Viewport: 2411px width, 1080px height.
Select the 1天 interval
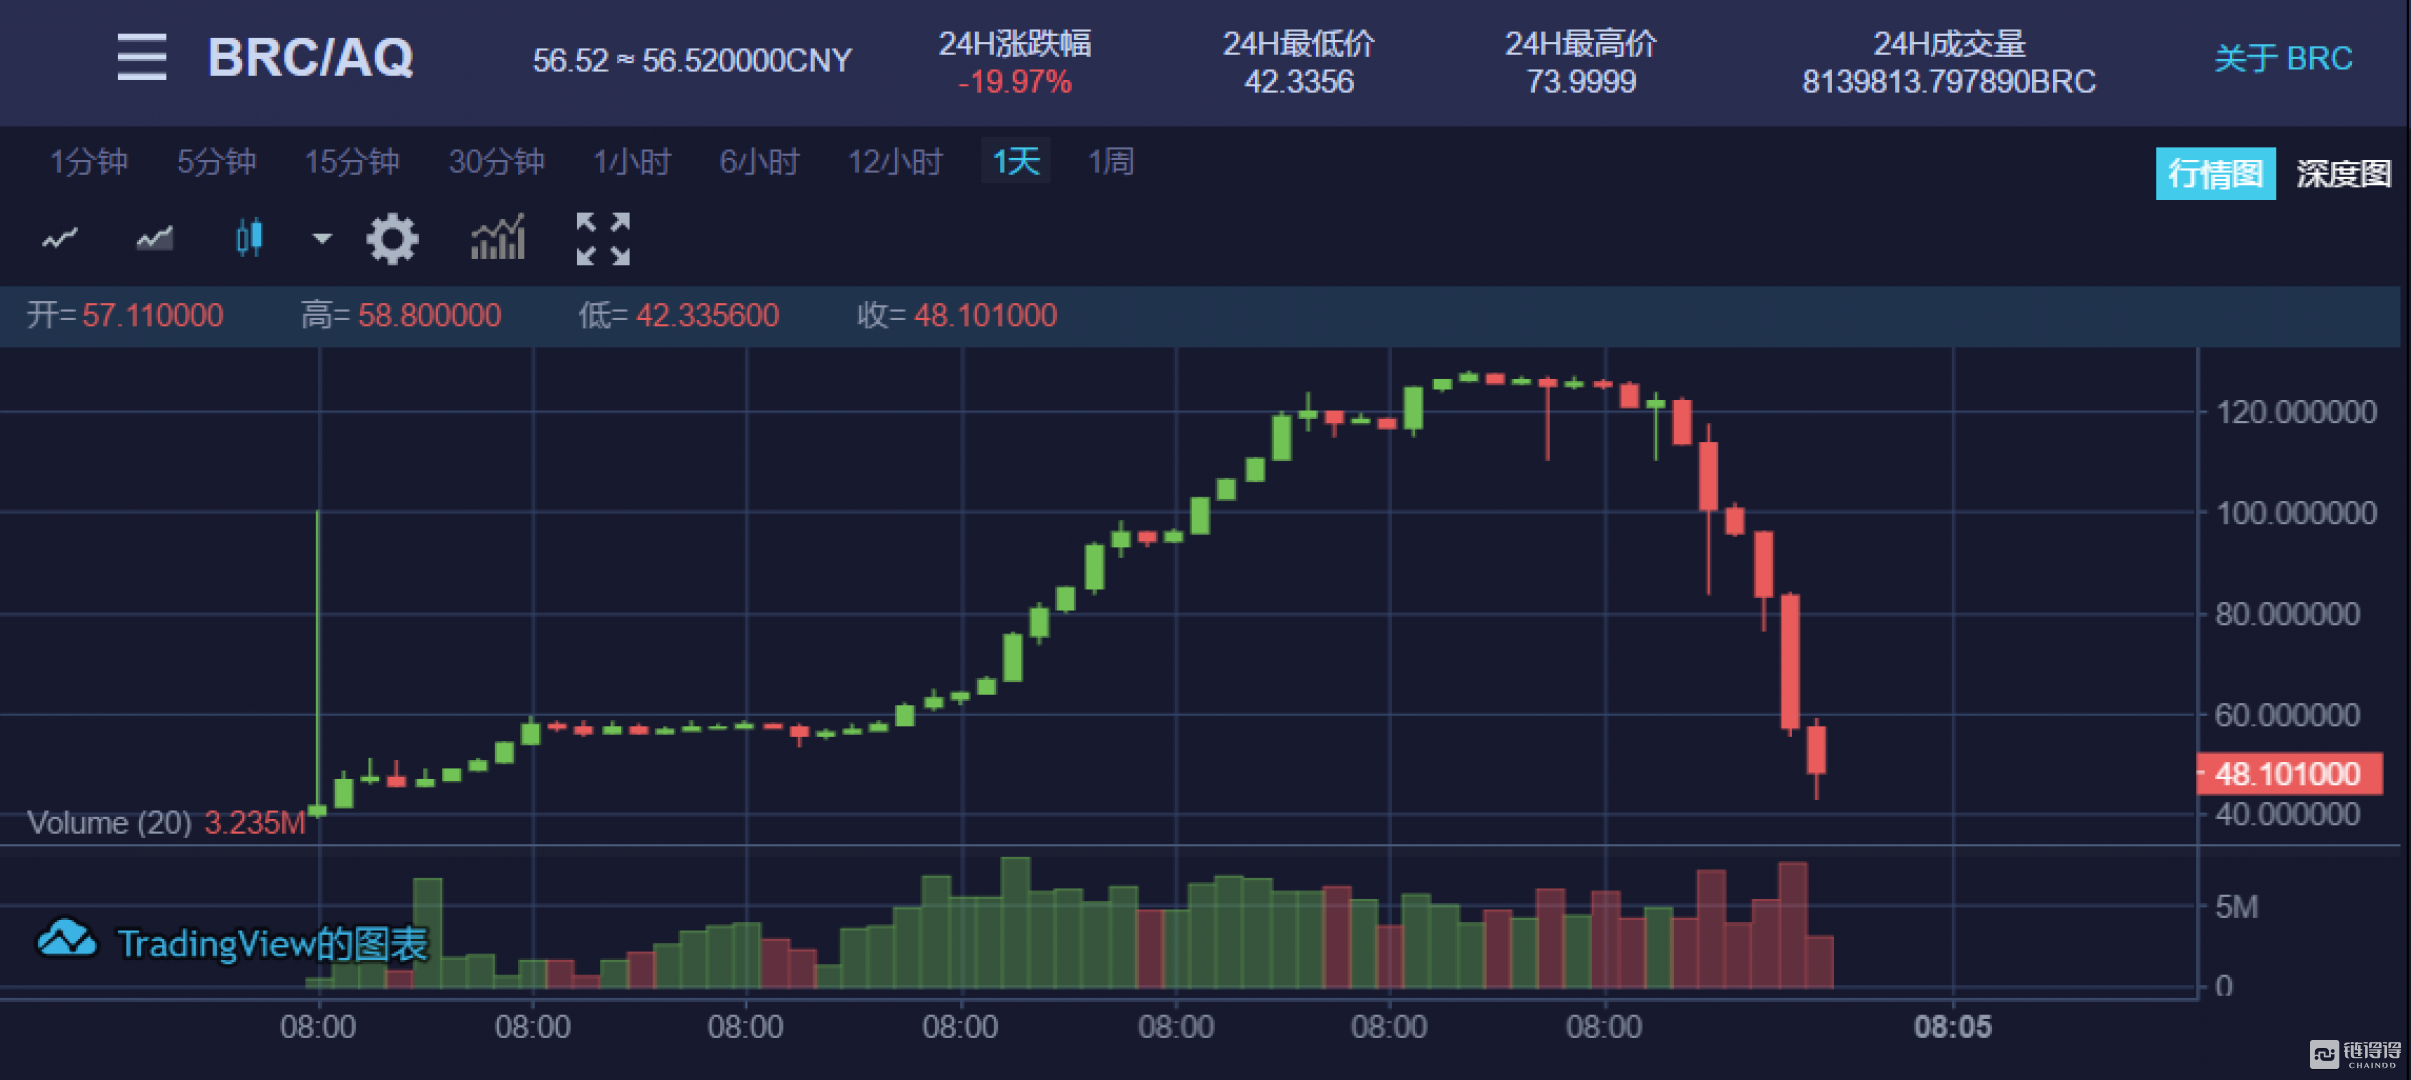tap(1015, 161)
